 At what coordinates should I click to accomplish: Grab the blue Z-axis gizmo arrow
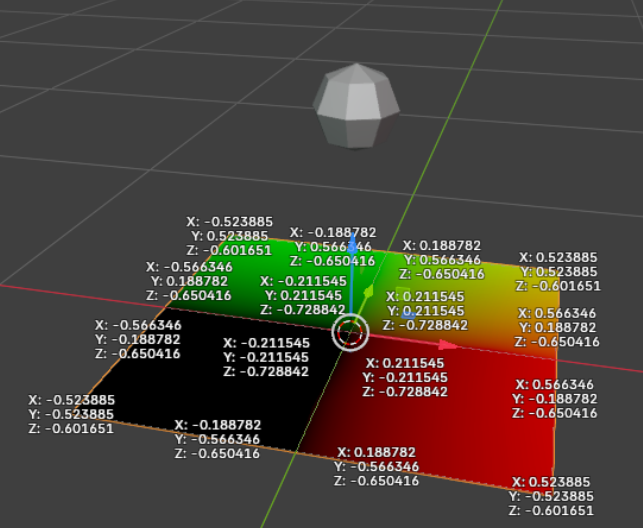[352, 243]
